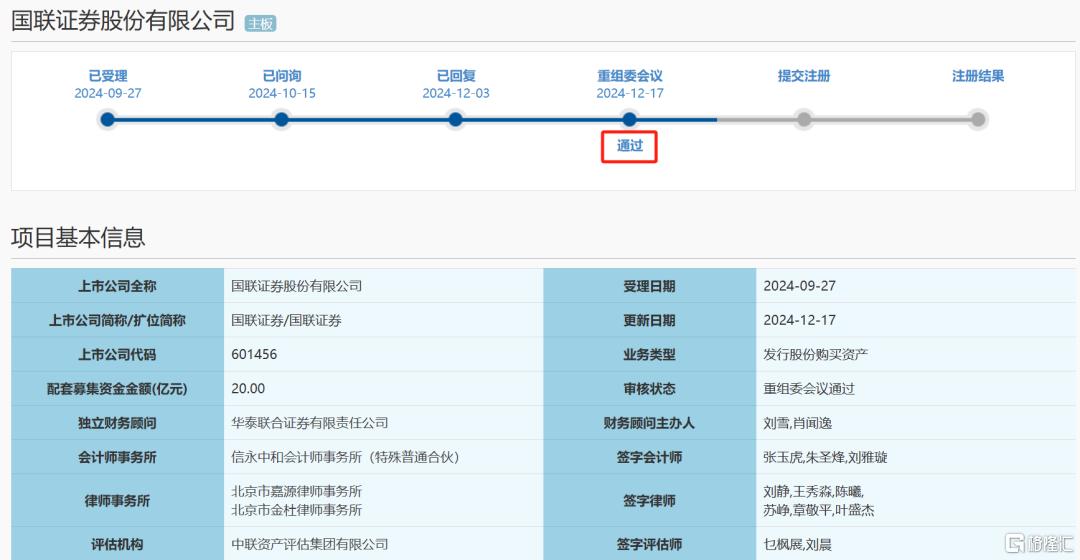Click the 注册结果 stage label
Image resolution: width=1080 pixels, height=560 pixels.
(x=978, y=76)
